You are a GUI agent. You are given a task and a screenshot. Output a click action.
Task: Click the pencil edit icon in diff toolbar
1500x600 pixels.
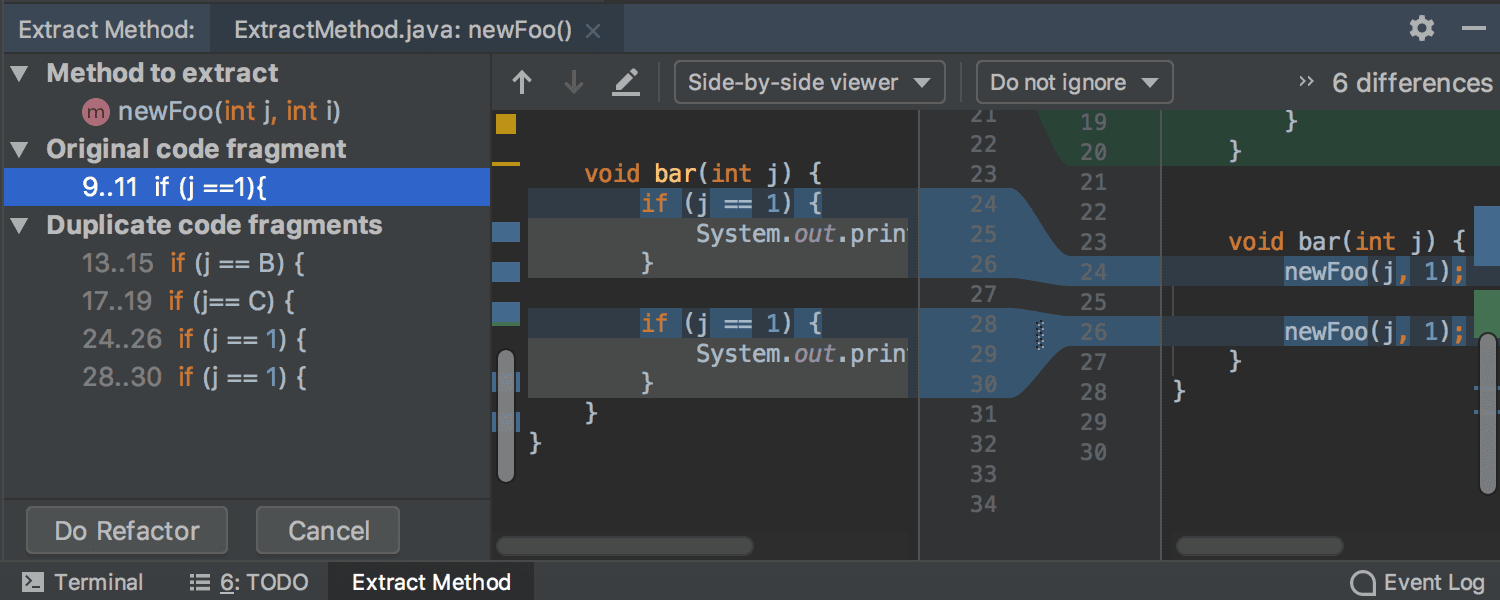click(x=626, y=82)
